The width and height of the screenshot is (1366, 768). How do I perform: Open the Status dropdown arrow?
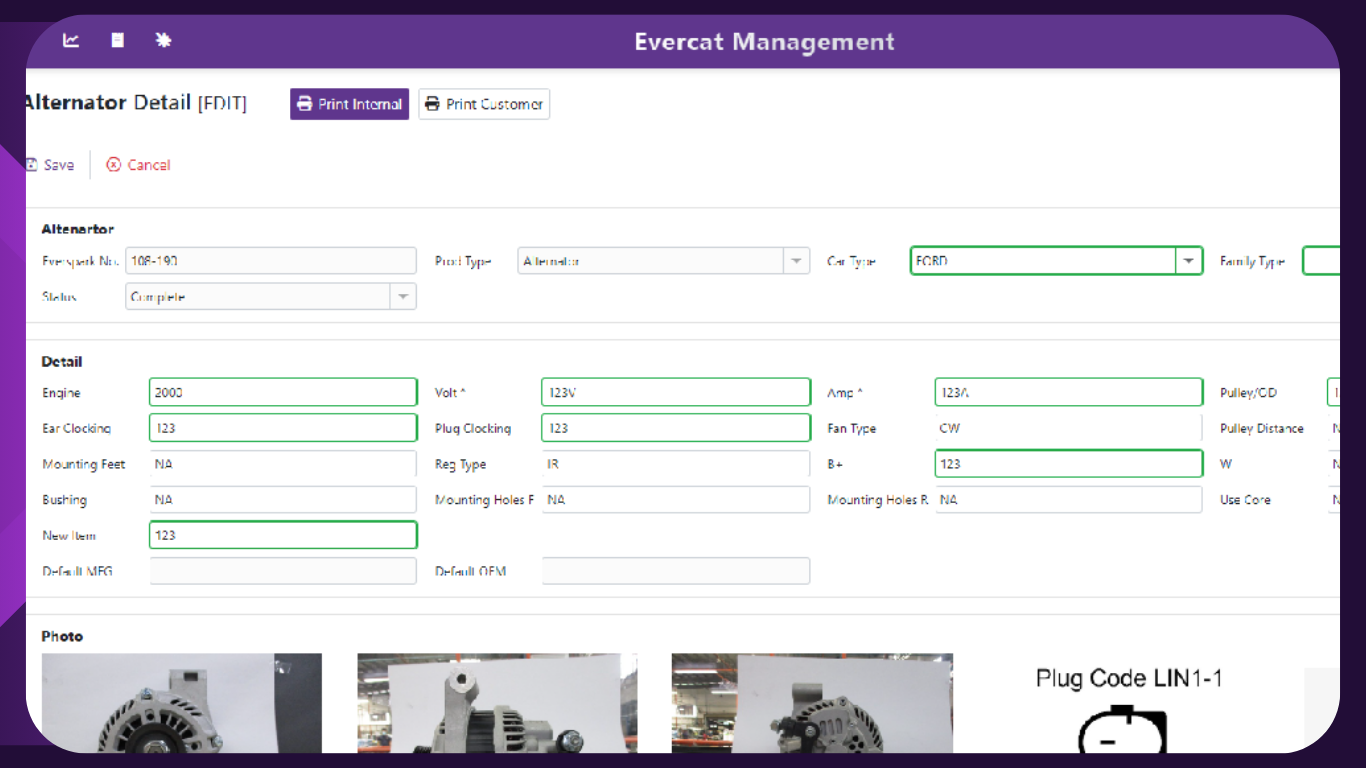(x=402, y=297)
